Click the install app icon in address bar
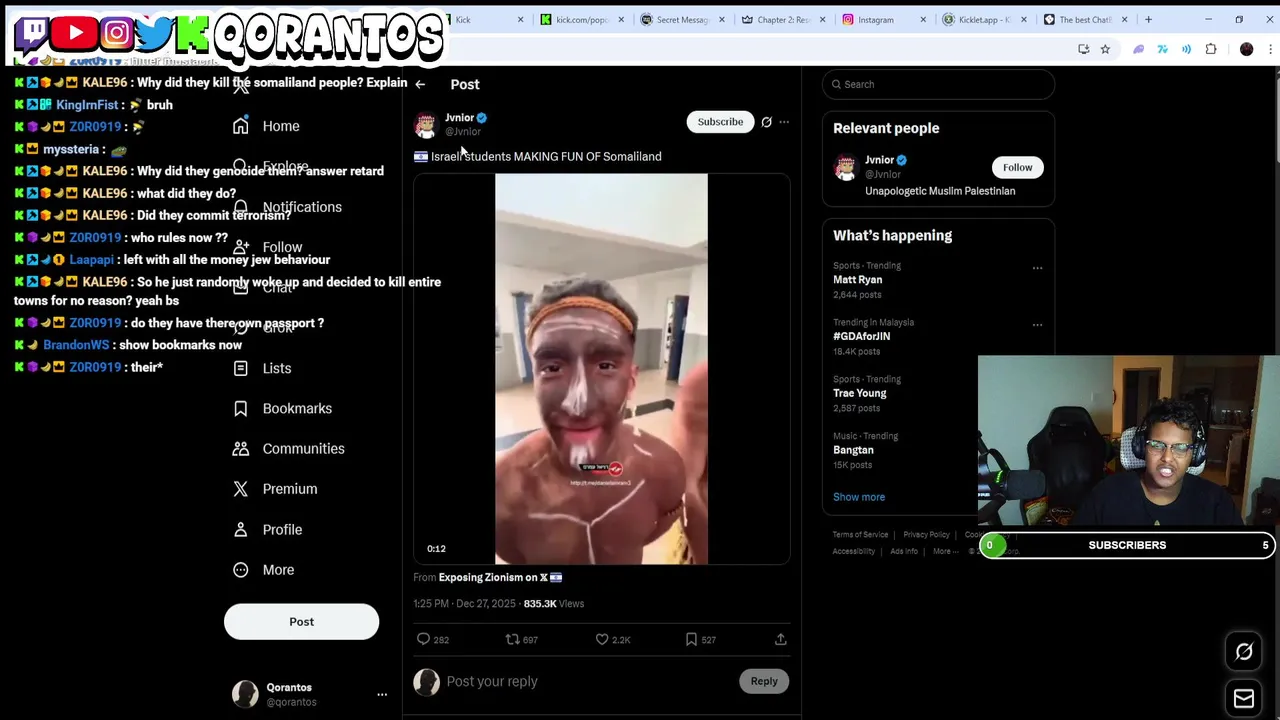 pos(1083,49)
